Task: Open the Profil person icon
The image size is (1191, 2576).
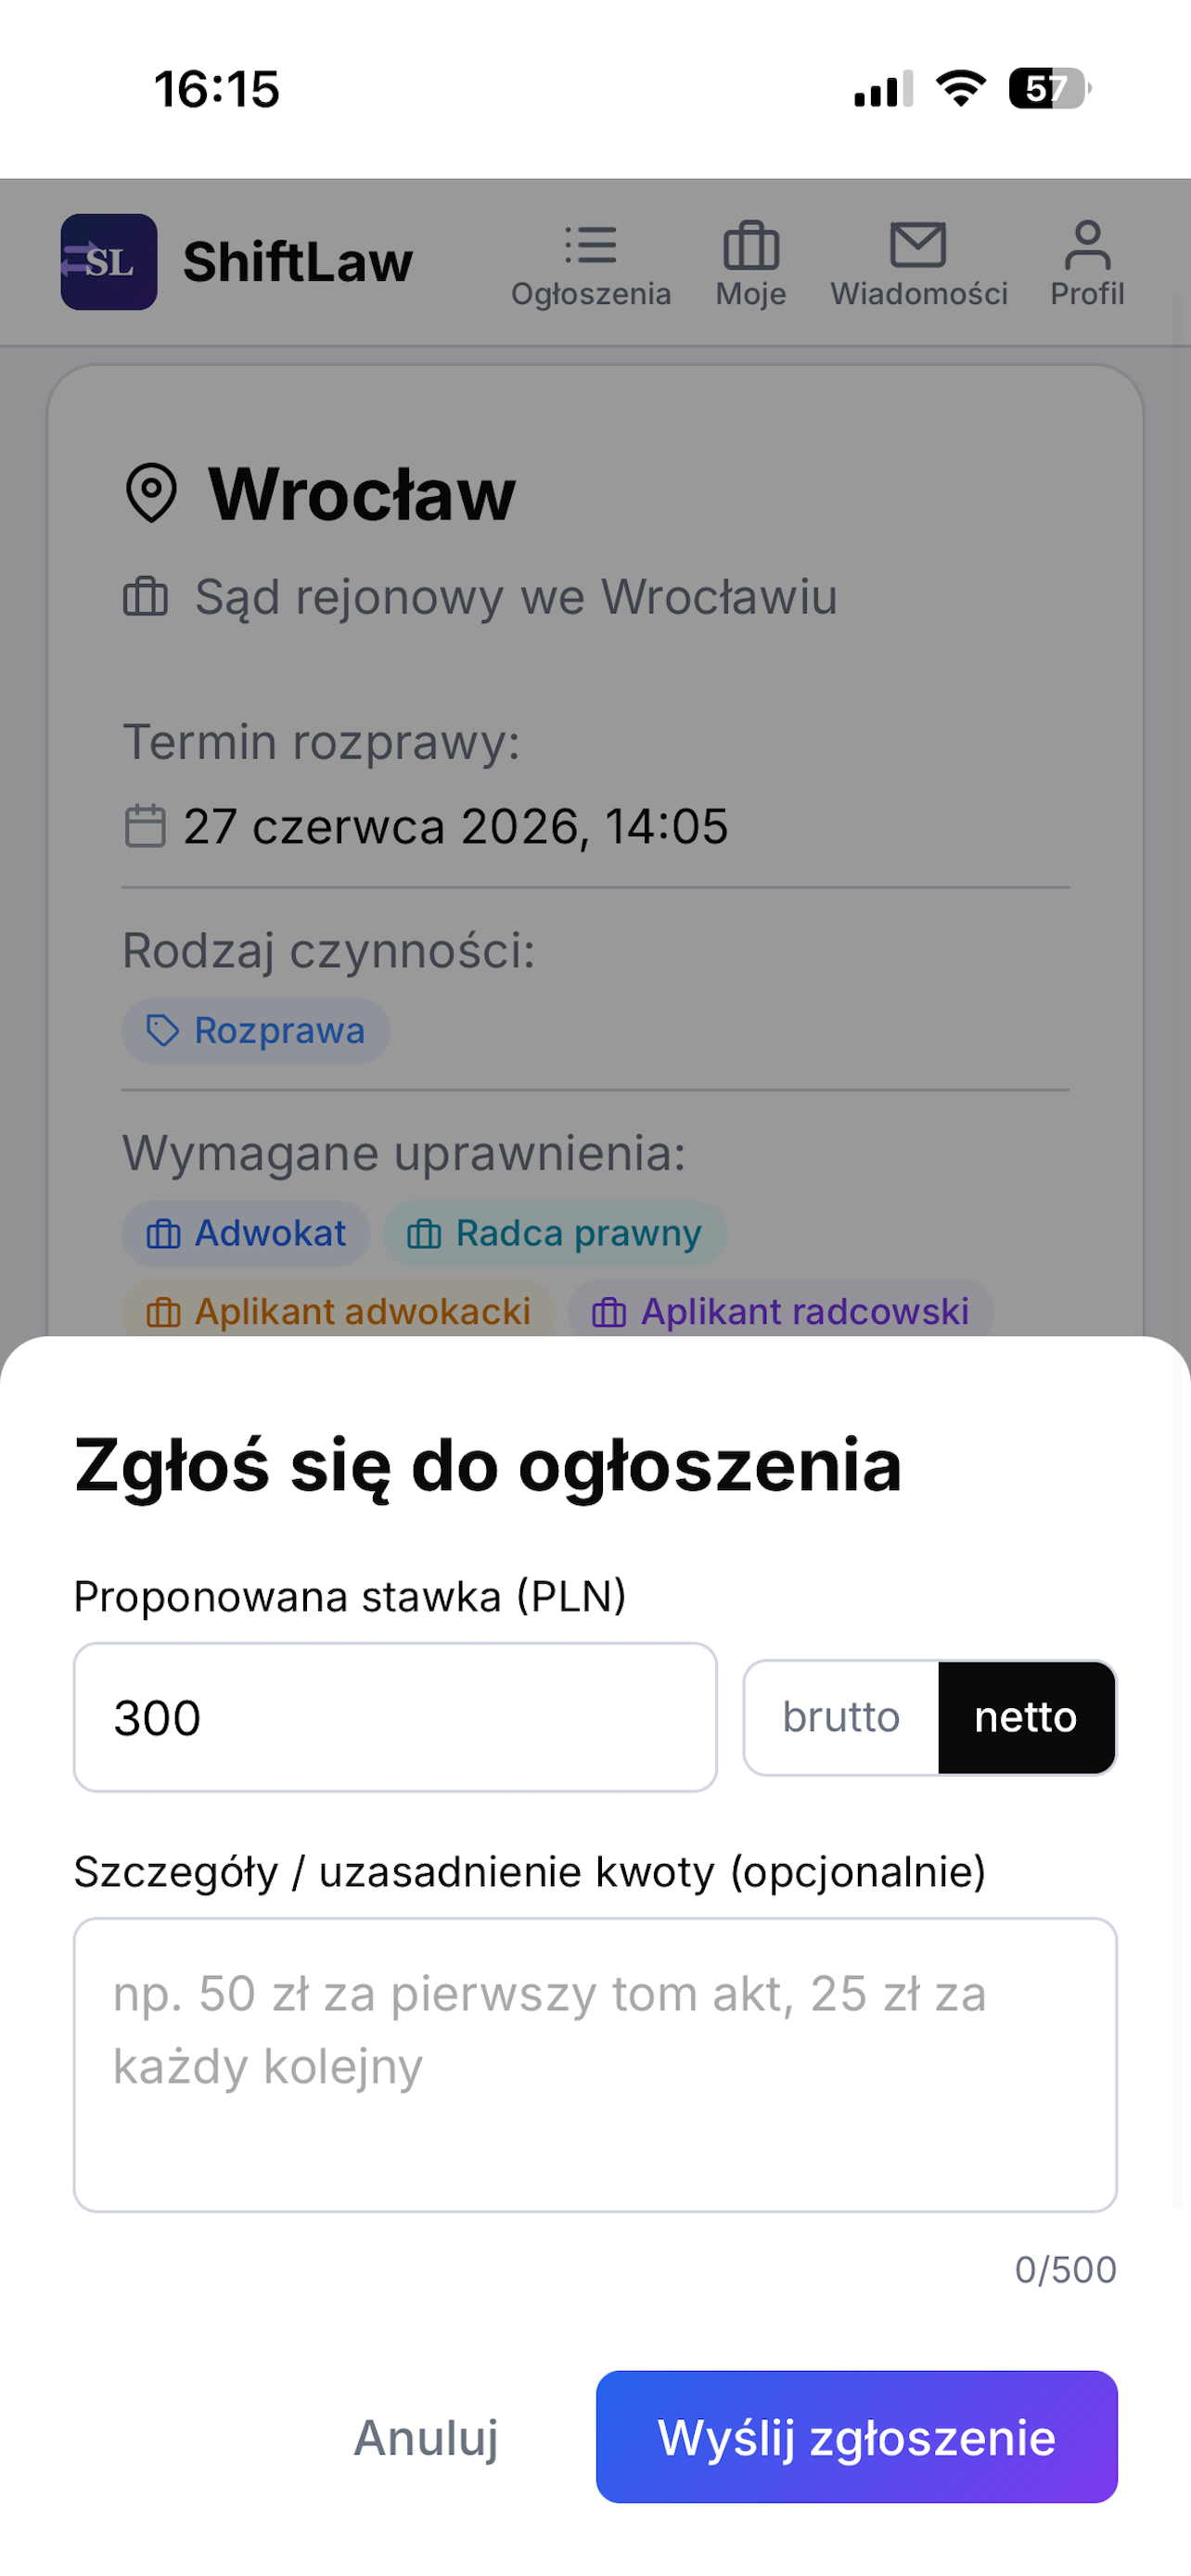Action: point(1087,246)
